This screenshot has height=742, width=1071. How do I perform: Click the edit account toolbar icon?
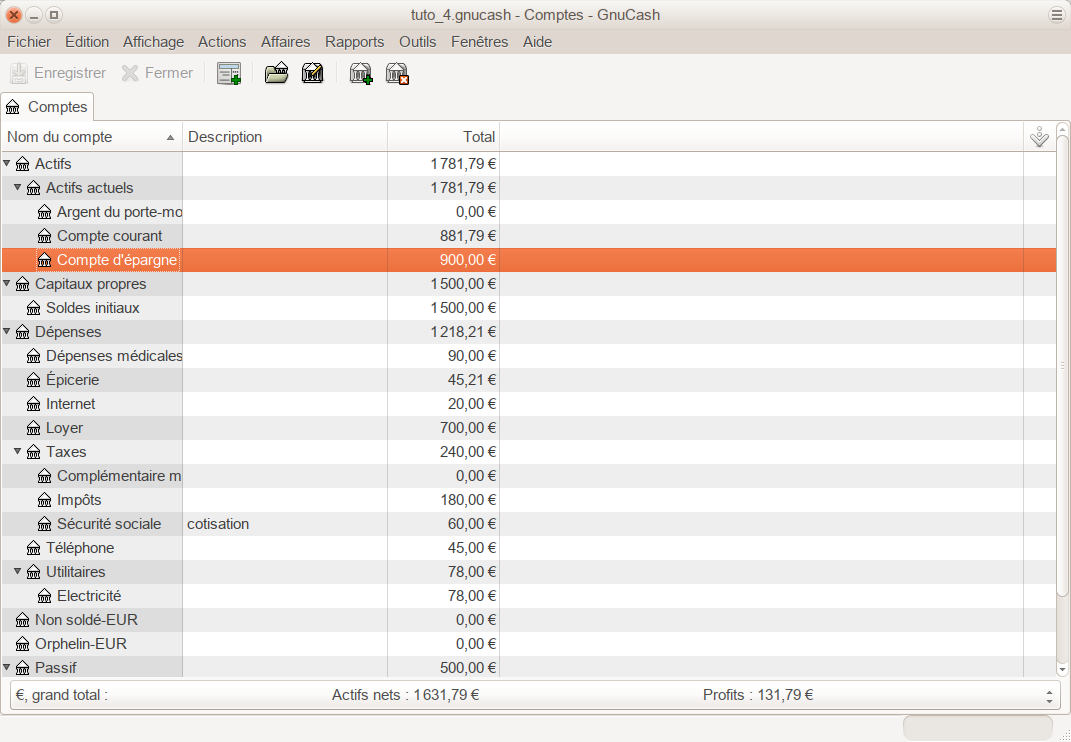[x=312, y=73]
